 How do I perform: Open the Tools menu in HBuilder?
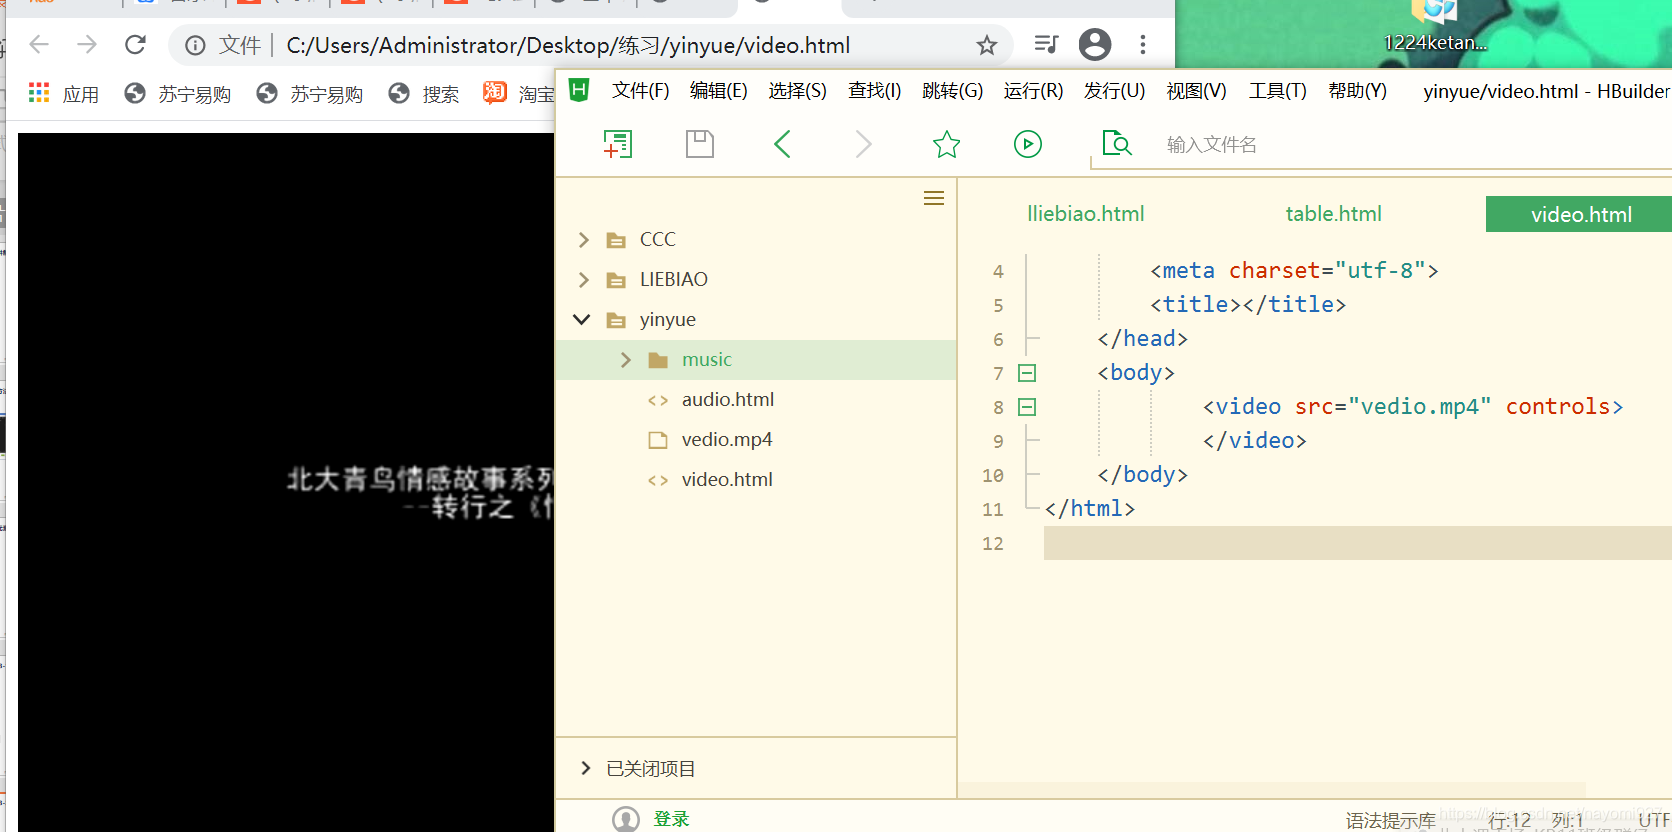[x=1277, y=91]
